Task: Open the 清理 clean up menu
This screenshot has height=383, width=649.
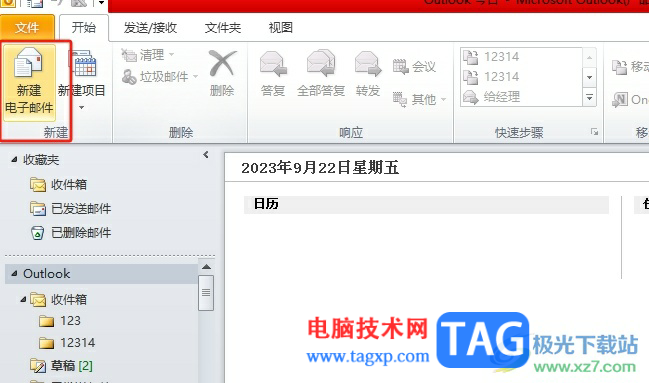Action: [x=148, y=55]
